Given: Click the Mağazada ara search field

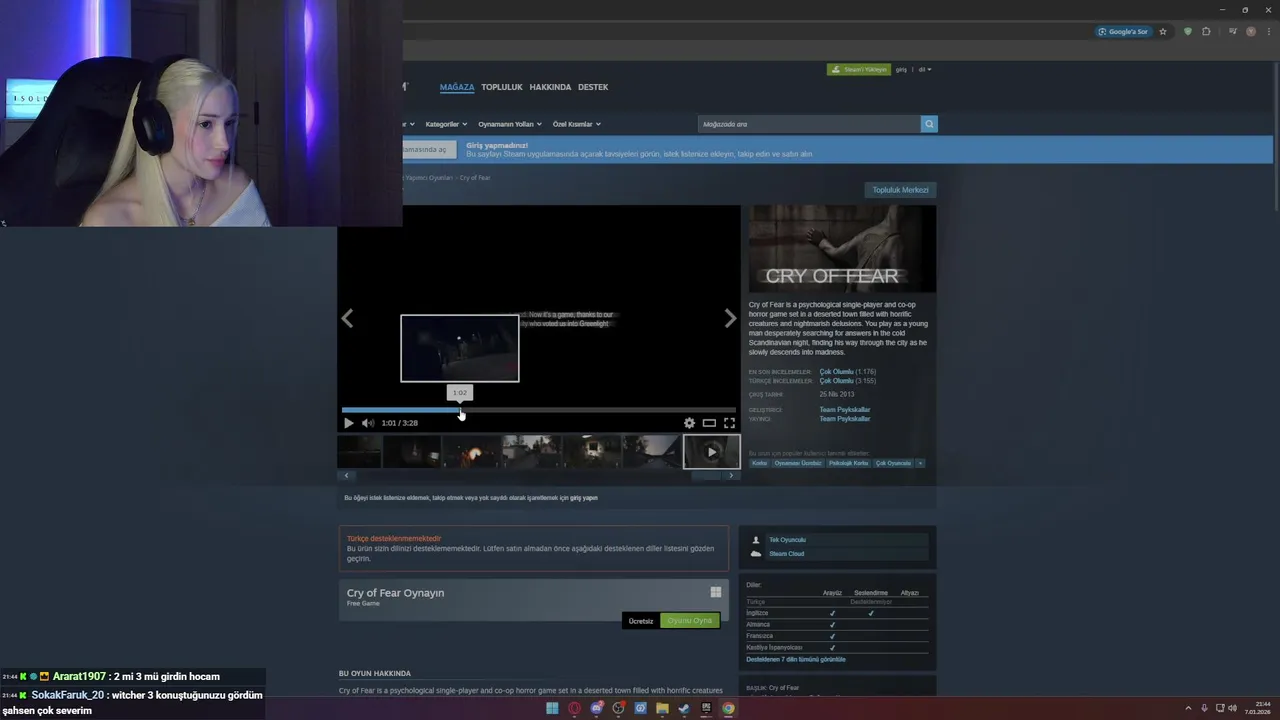Looking at the screenshot, I should pos(808,124).
